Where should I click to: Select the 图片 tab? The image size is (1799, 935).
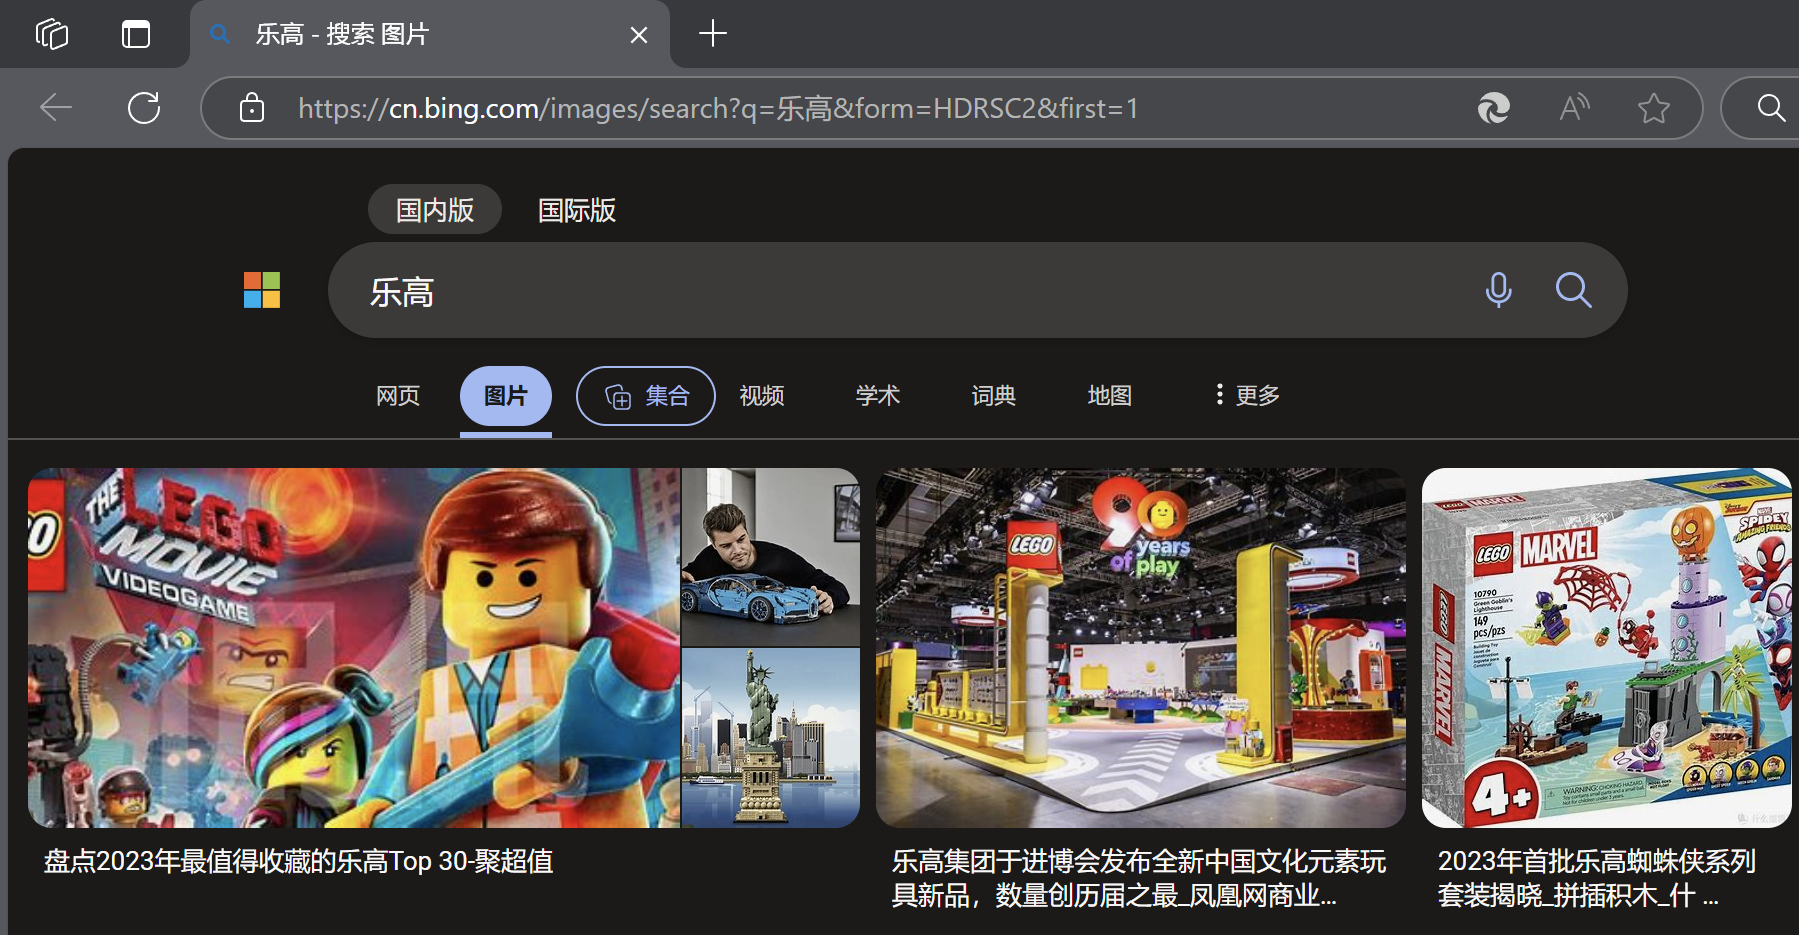click(506, 396)
